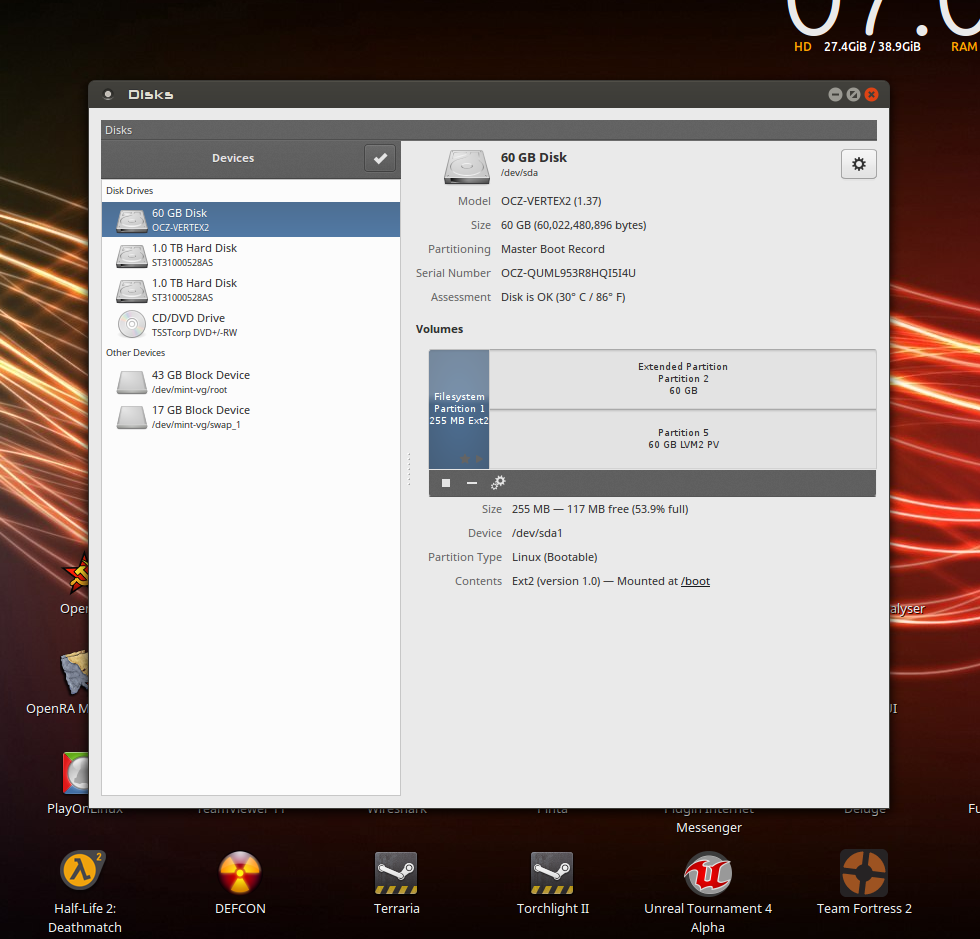Screen dimensions: 980x939
Task: Select the Extended Partition 2 volume
Action: 682,379
